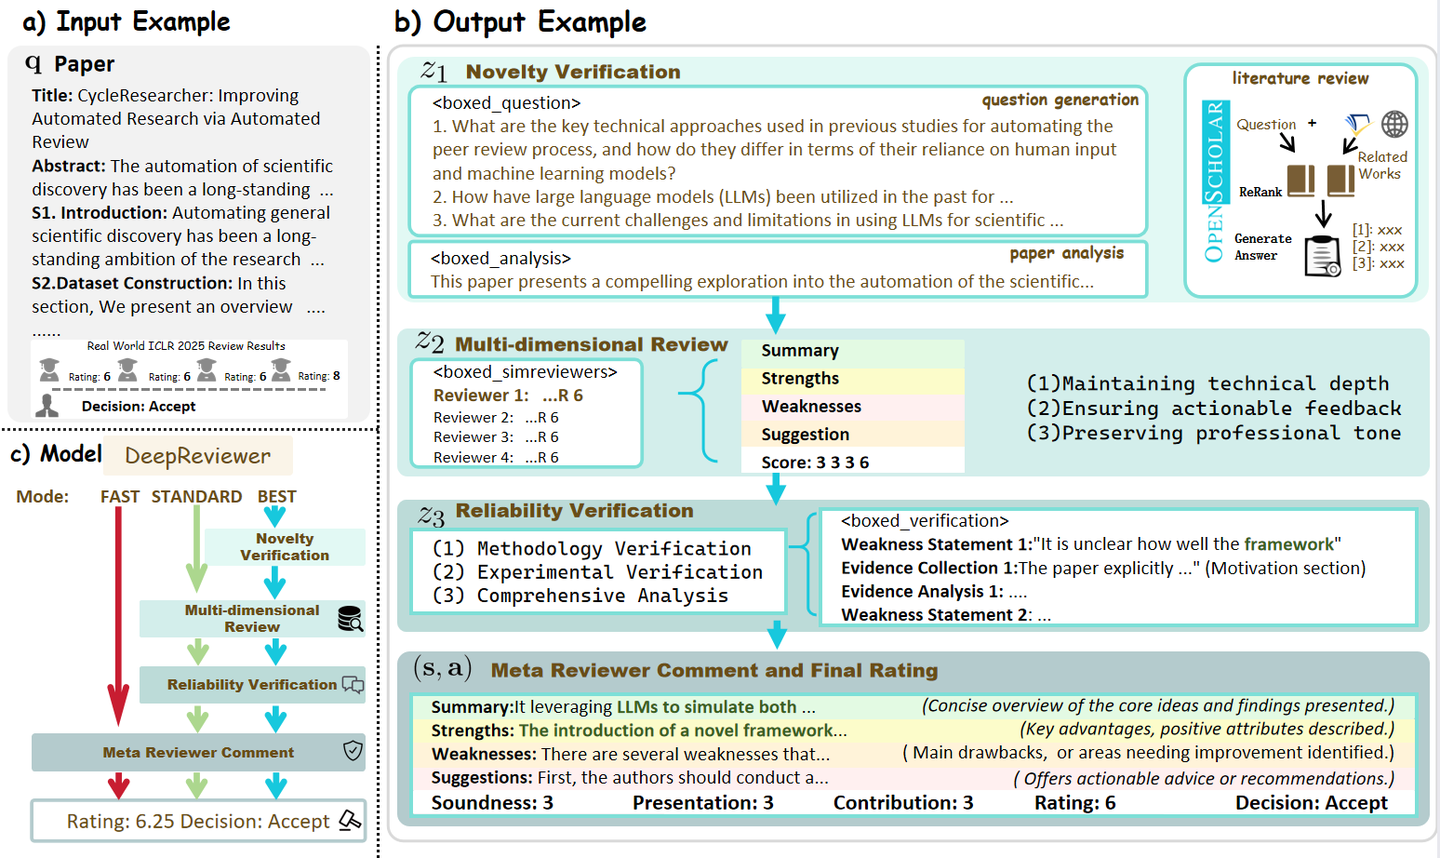Click the shield icon on Meta Reviewer Comment

(x=352, y=751)
